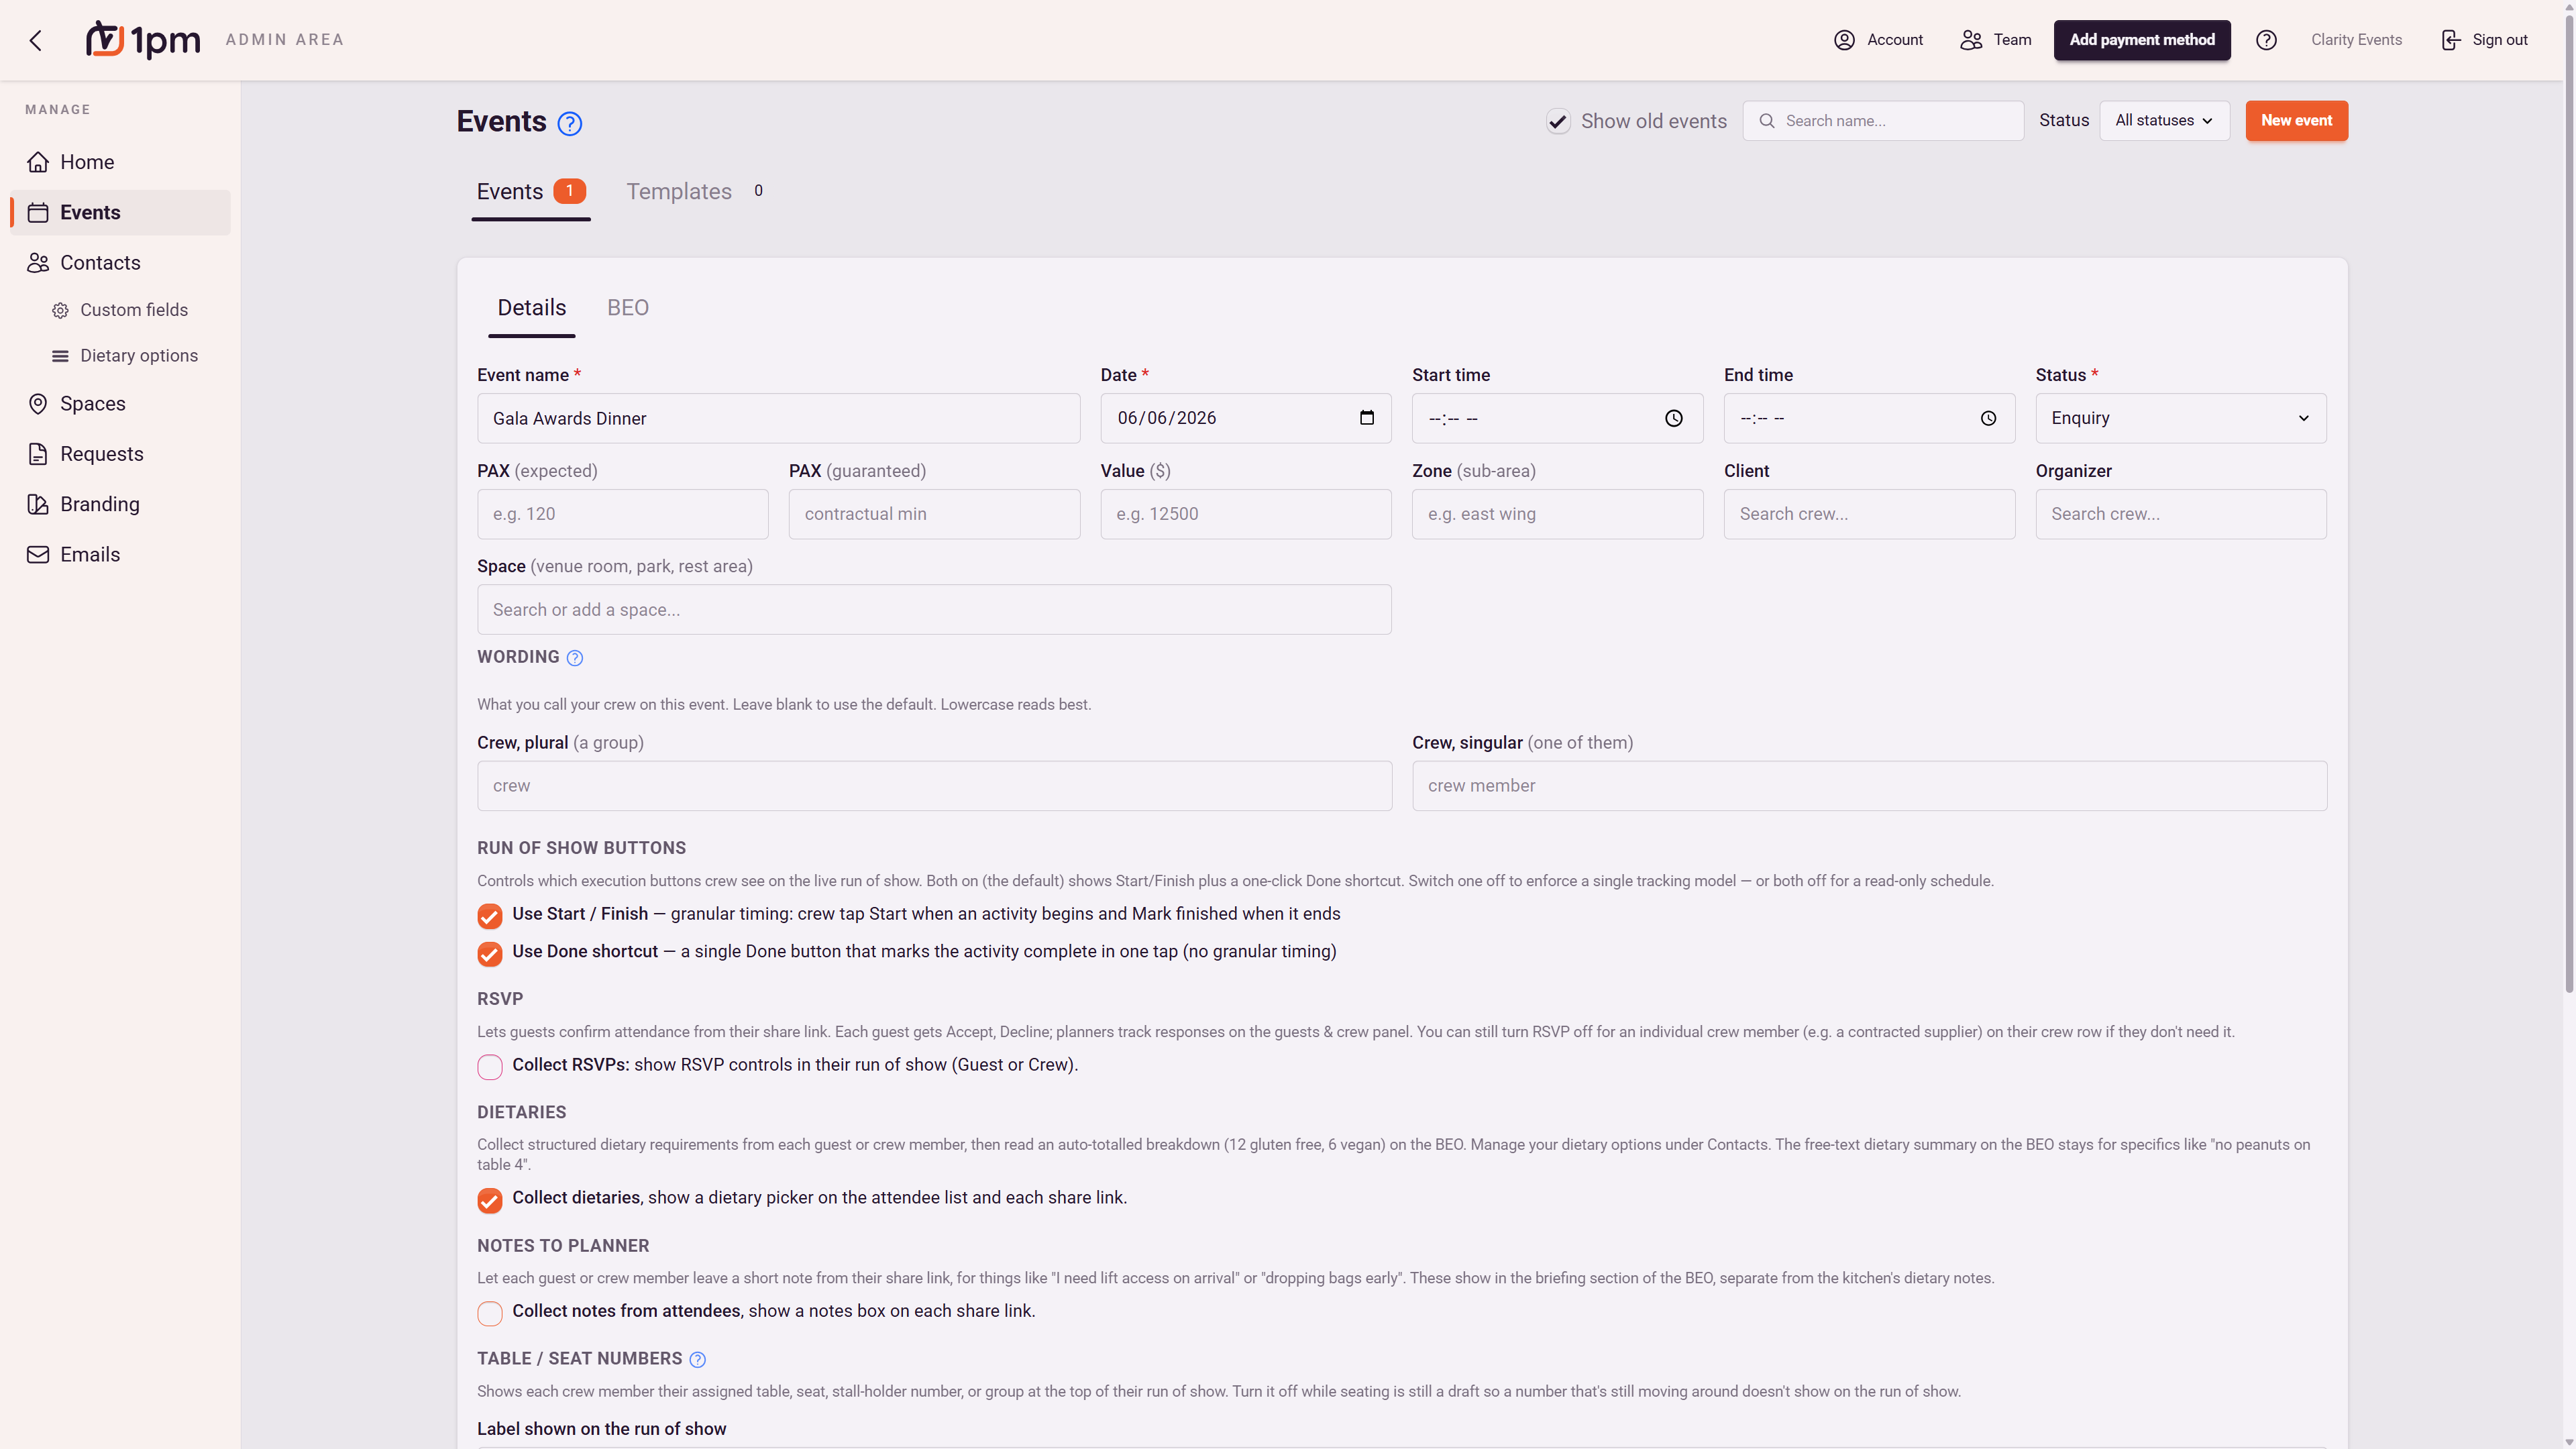The width and height of the screenshot is (2576, 1449).
Task: Toggle Collect dietaries checkbox
Action: 489,1200
